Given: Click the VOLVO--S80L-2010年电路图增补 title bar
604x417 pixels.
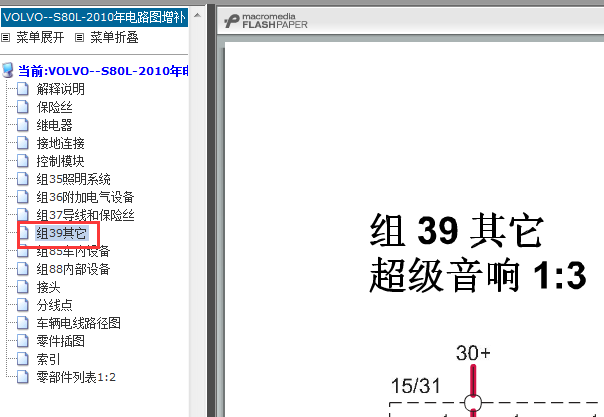Looking at the screenshot, I should tap(94, 17).
